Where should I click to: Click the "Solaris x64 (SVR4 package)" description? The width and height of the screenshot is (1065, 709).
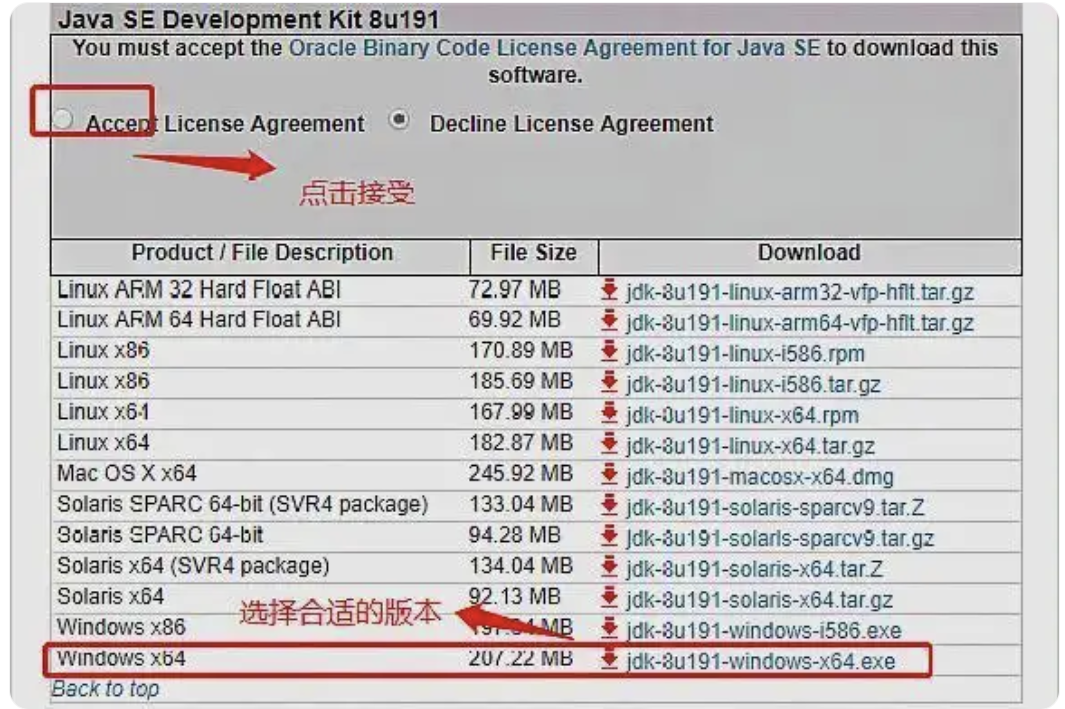[194, 566]
